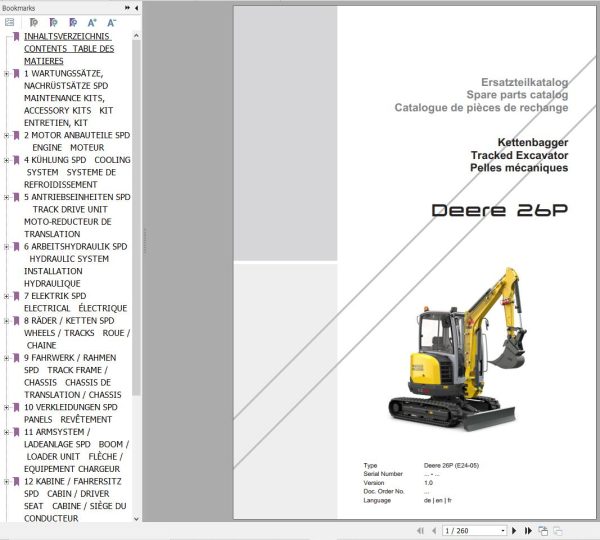Screen dimensions: 600x540
Task: Collapse the Bookmarks panel with left arrow
Action: [137, 8]
